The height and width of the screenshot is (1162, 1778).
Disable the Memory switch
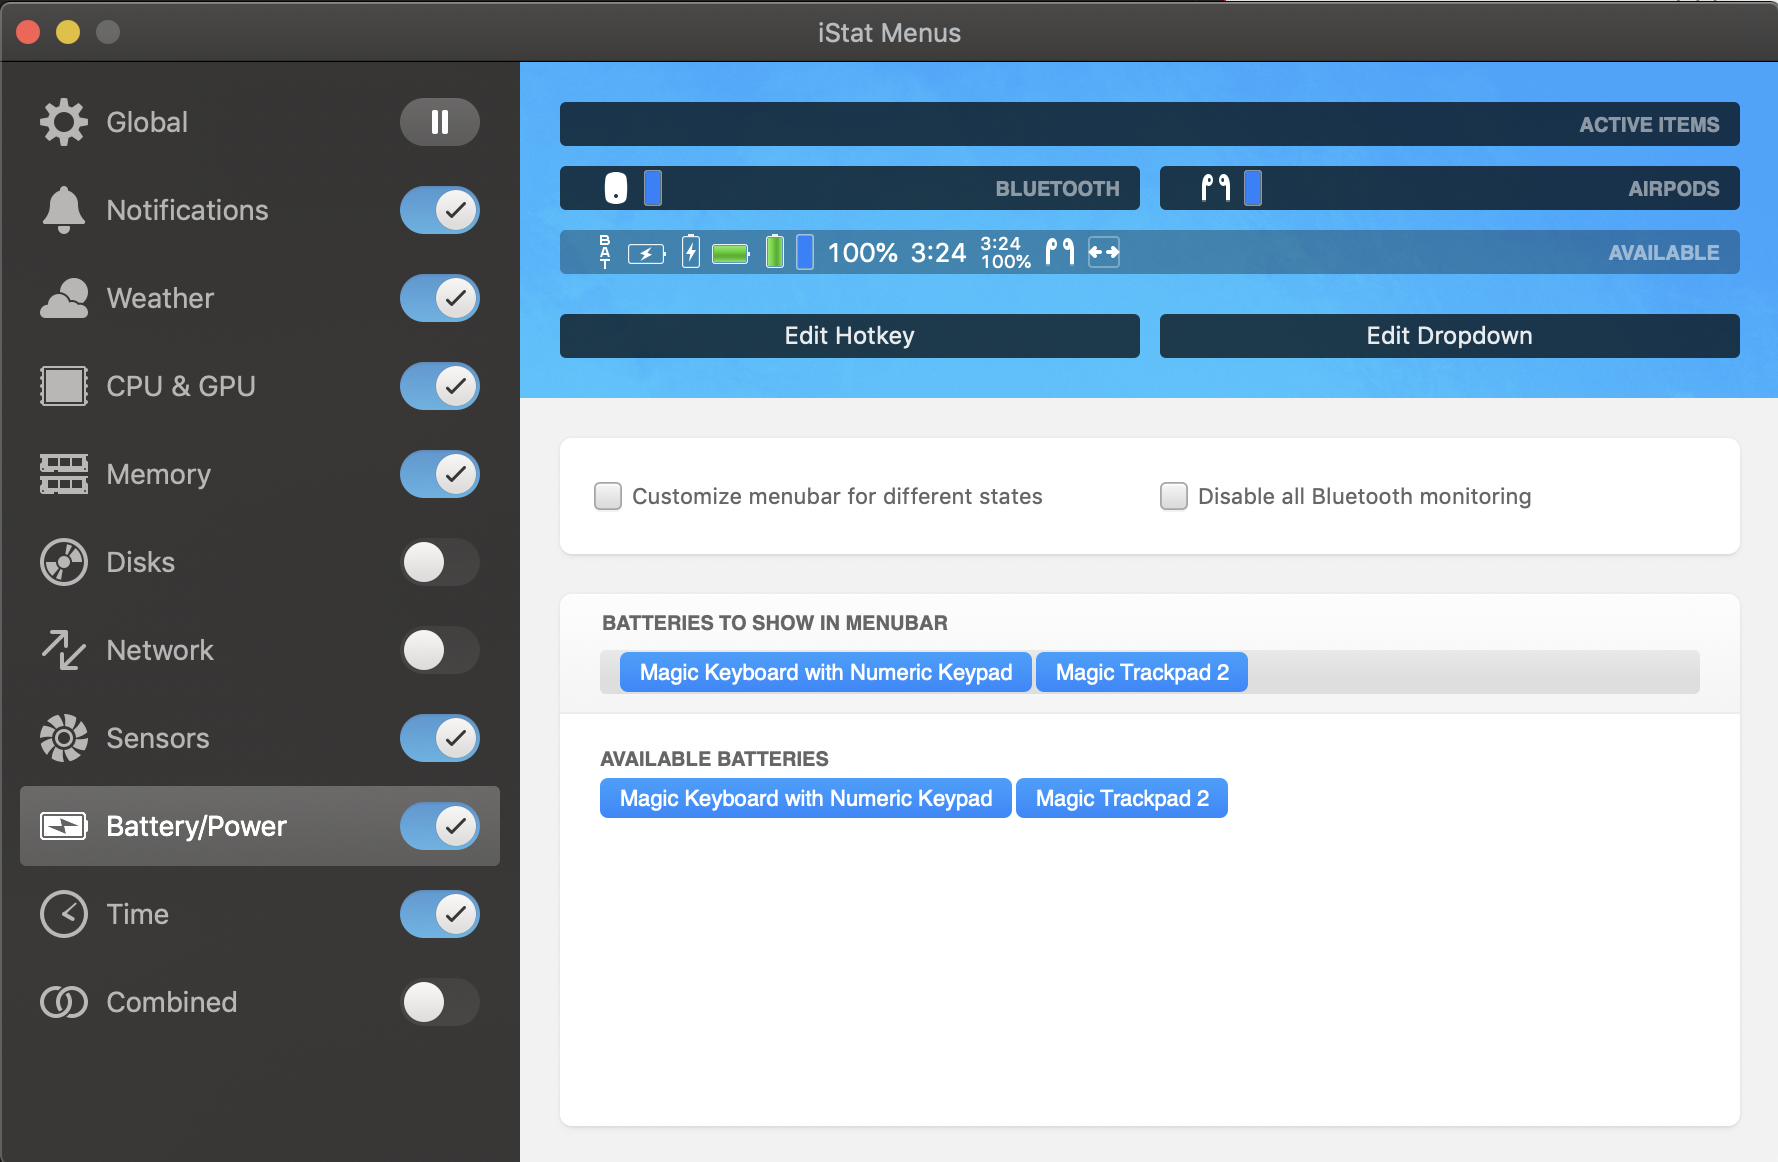coord(440,474)
